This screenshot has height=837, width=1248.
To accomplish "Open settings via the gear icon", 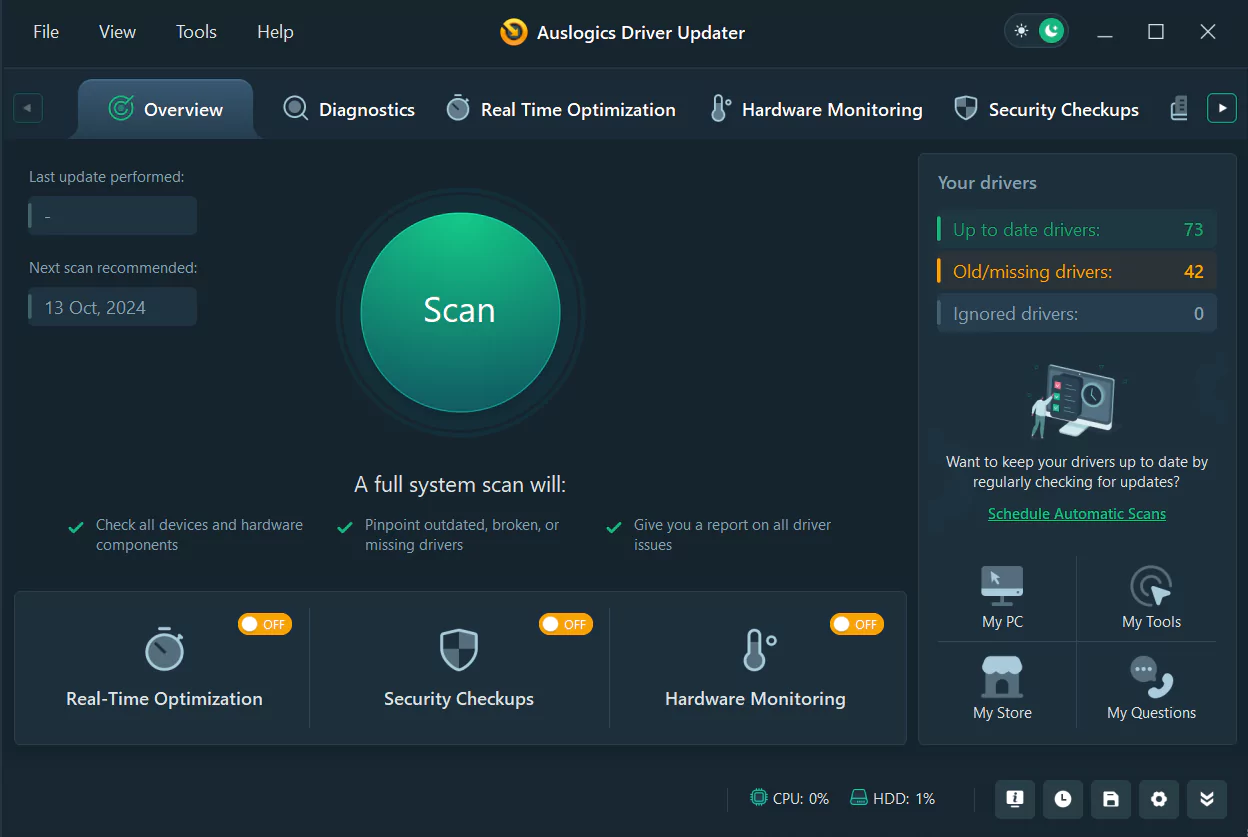I will point(1158,799).
